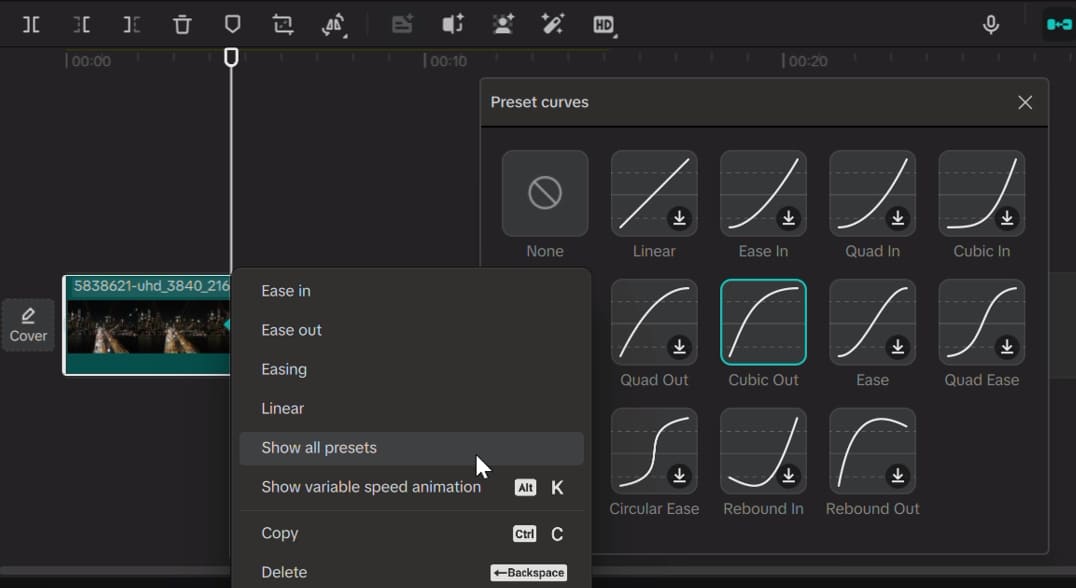Click Show variable speed animation
The image size is (1076, 588).
pyautogui.click(x=412, y=487)
